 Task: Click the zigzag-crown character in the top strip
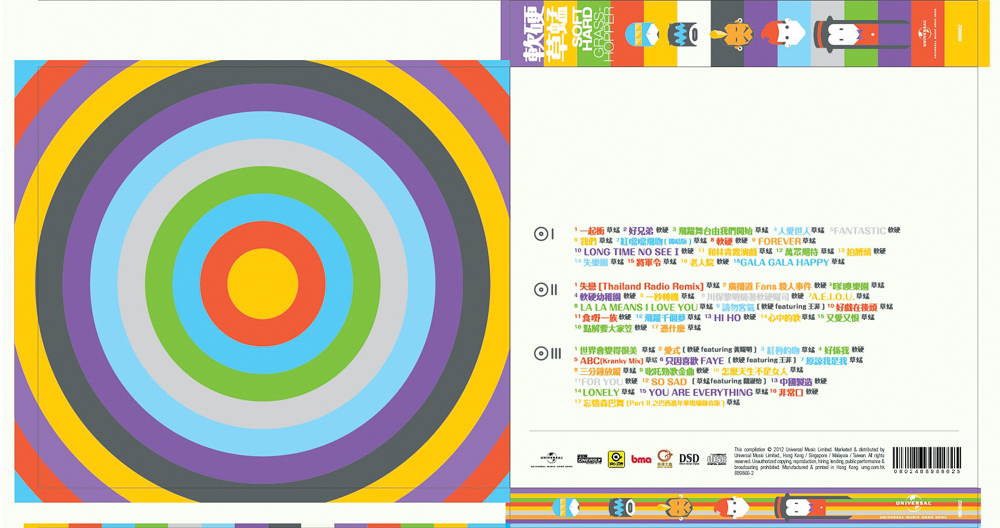(x=683, y=34)
